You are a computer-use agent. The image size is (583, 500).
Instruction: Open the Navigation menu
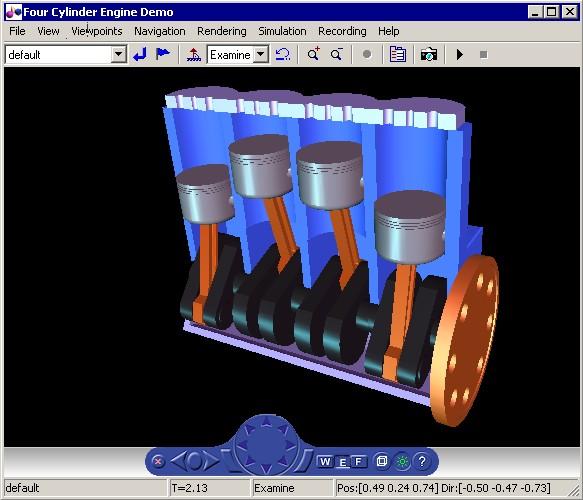pyautogui.click(x=160, y=31)
